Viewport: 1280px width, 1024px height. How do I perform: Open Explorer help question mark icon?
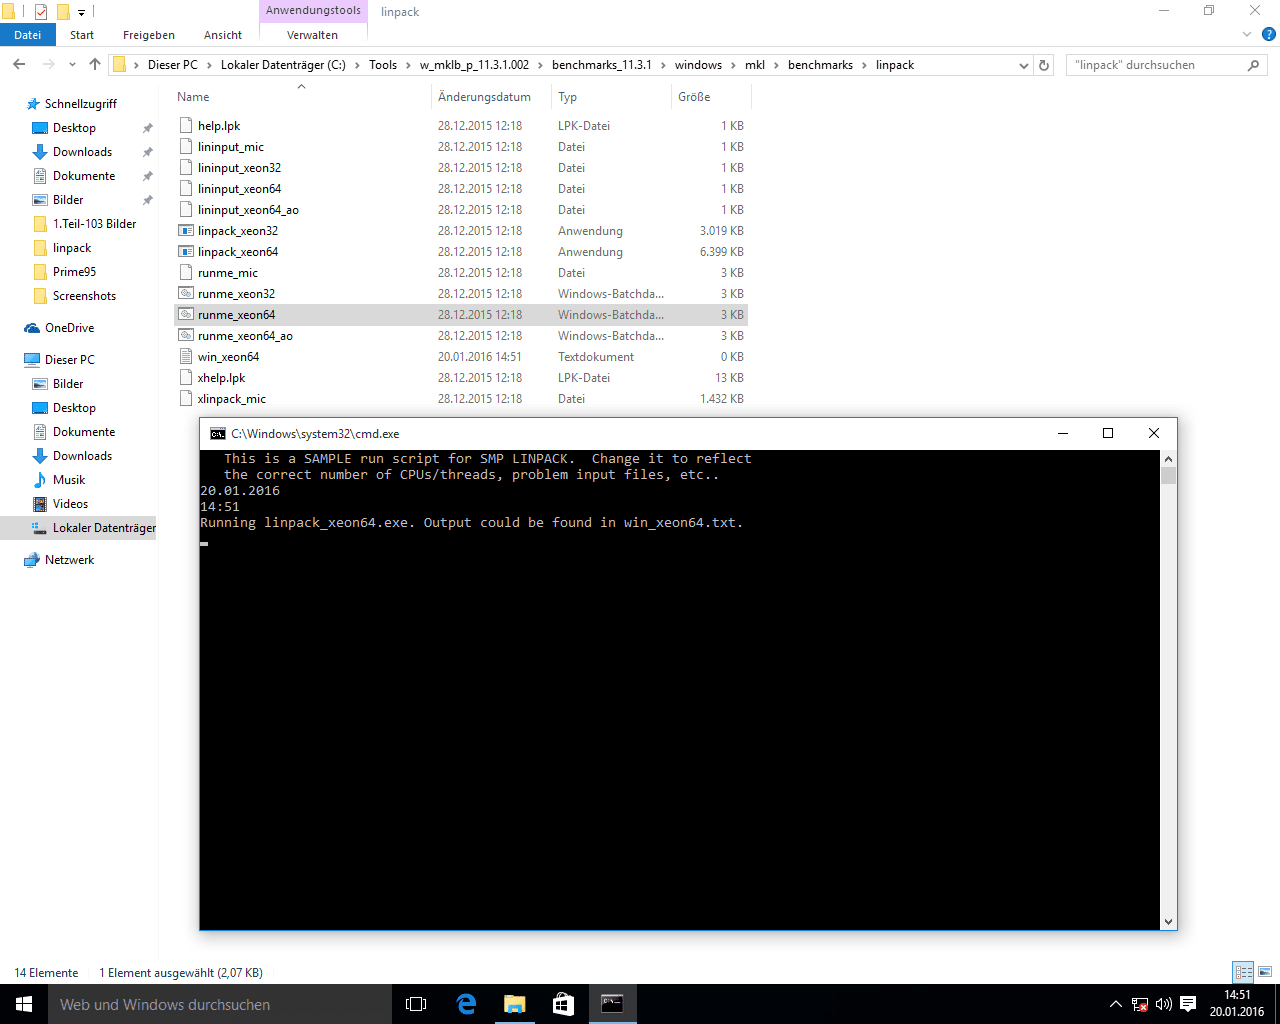coord(1268,34)
